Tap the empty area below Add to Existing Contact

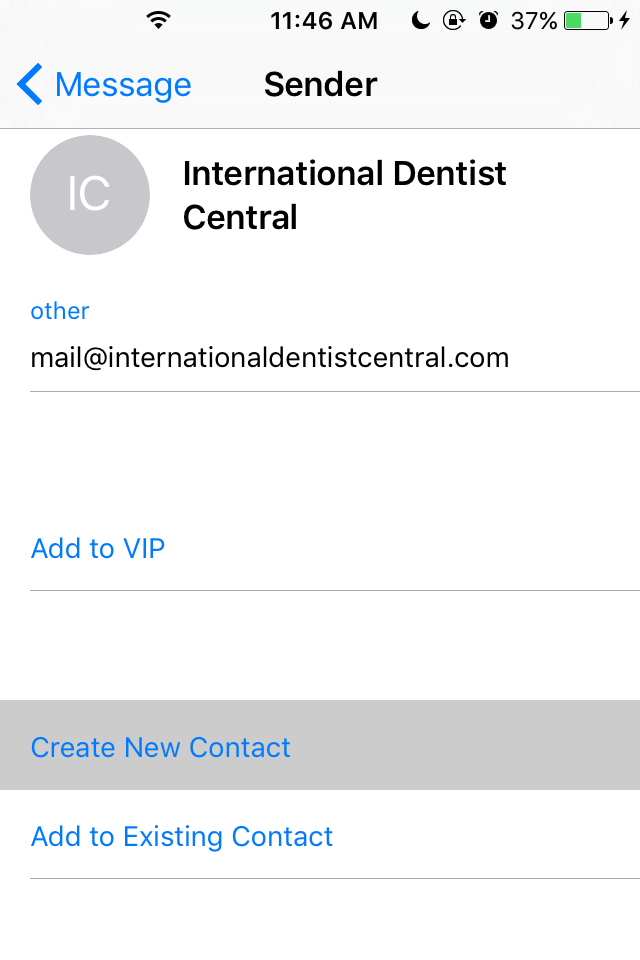tap(320, 920)
